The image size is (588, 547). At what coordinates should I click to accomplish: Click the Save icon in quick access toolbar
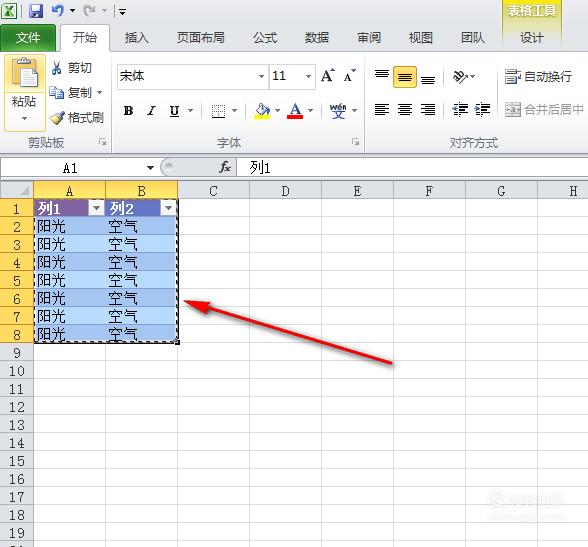(36, 11)
